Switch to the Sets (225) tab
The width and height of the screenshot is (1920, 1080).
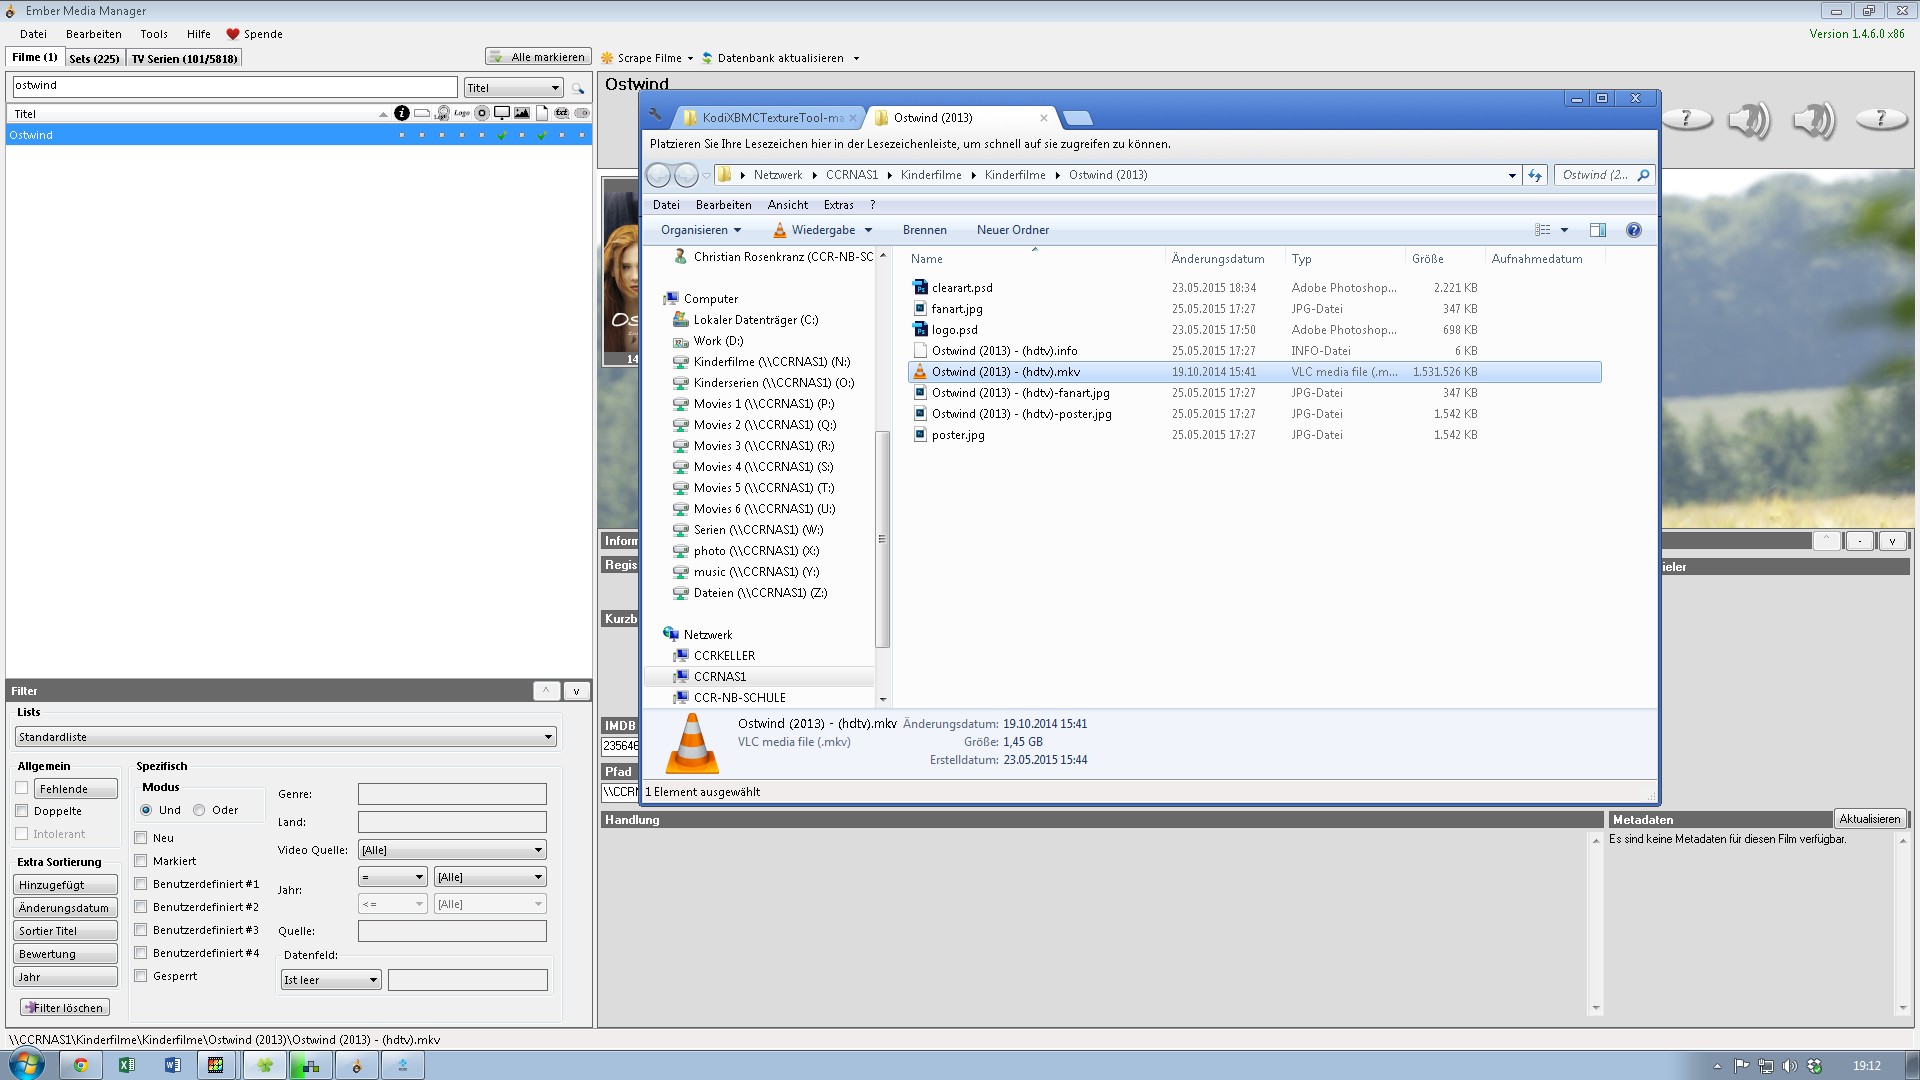pos(94,58)
